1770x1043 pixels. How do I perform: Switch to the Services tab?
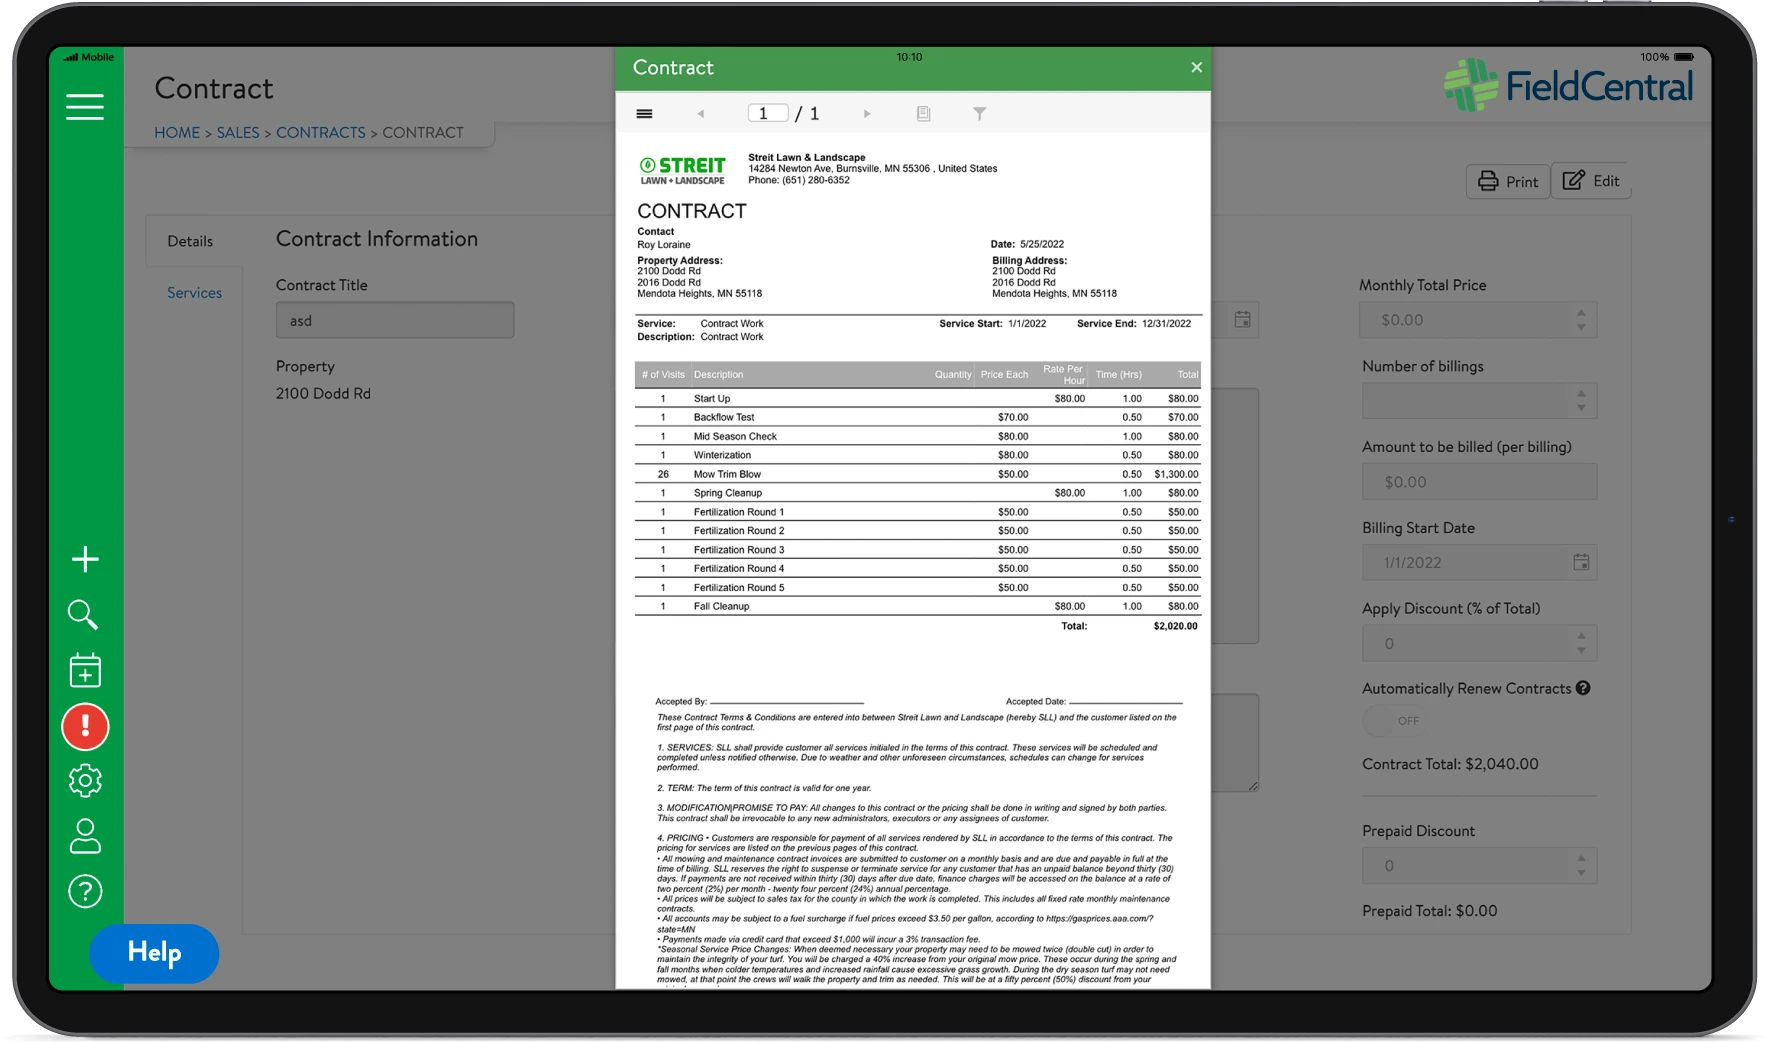tap(194, 293)
